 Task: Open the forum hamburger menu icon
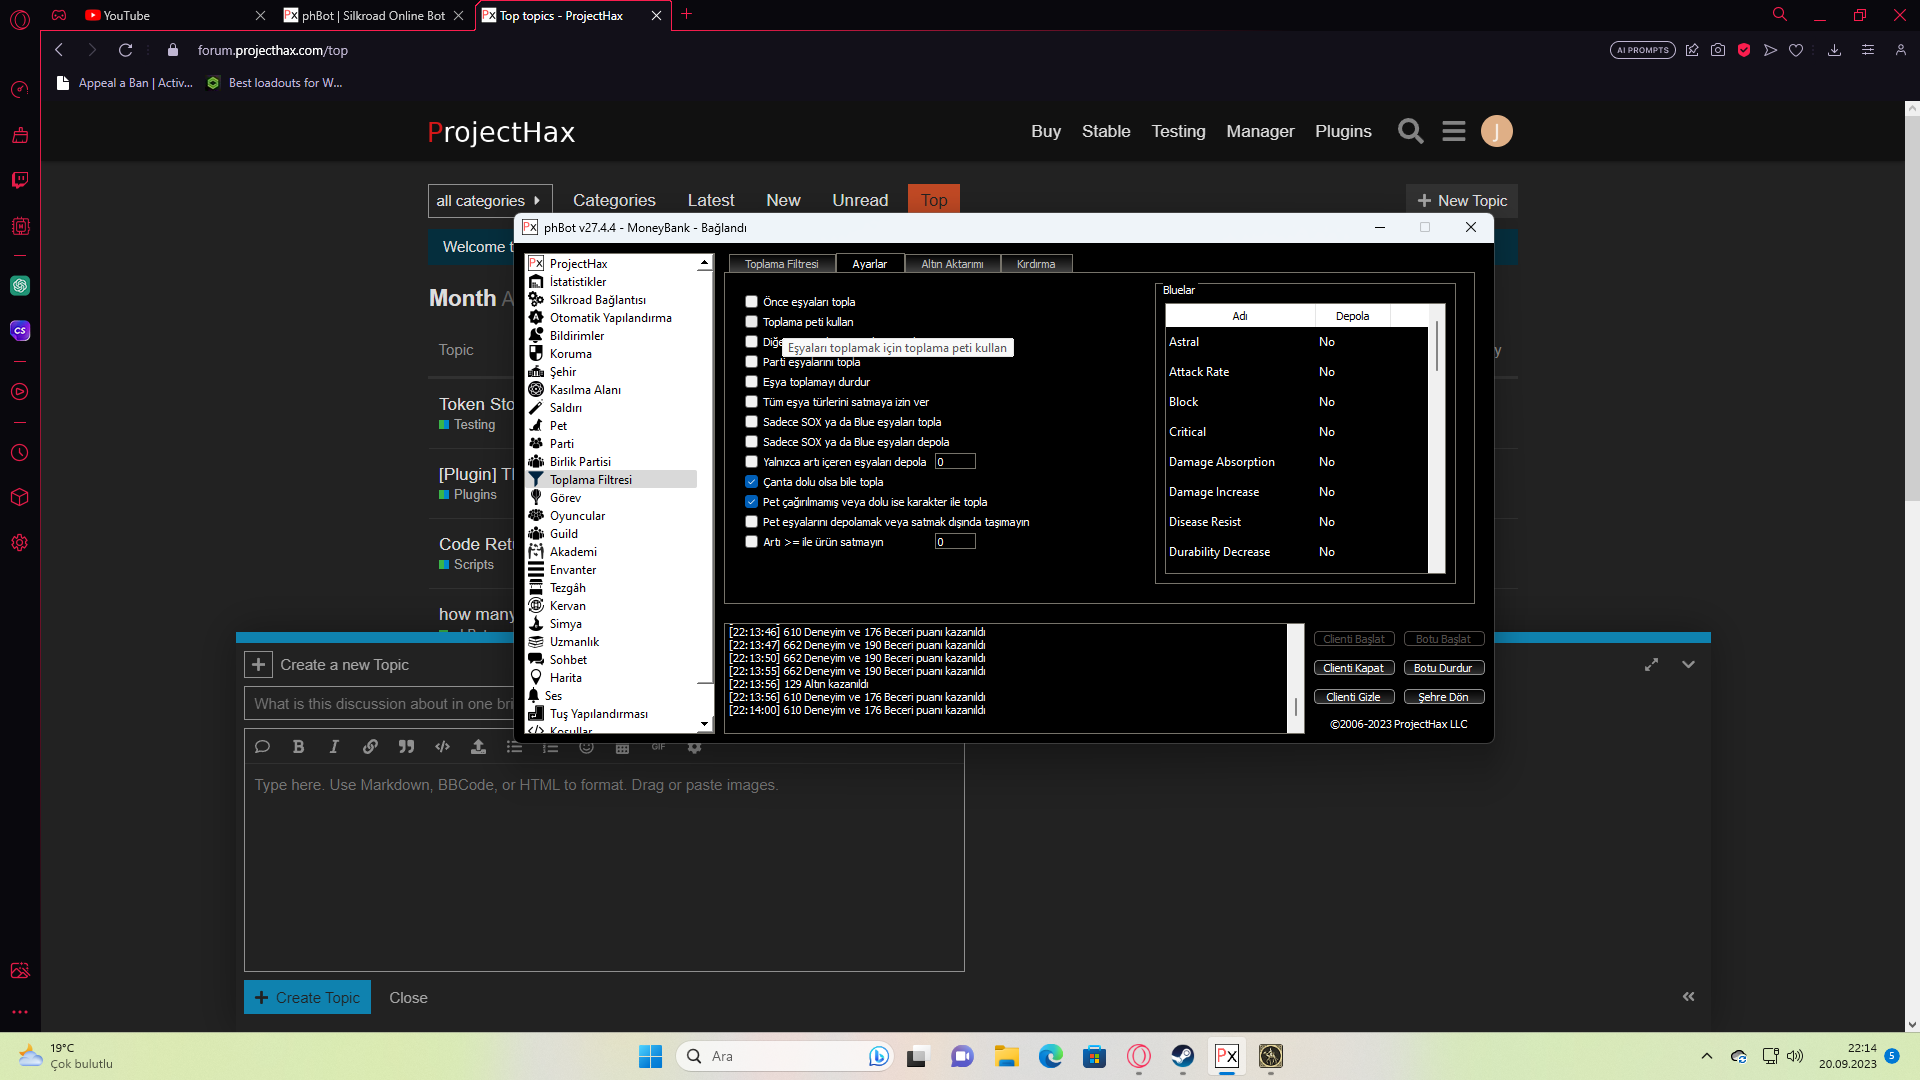click(x=1453, y=131)
